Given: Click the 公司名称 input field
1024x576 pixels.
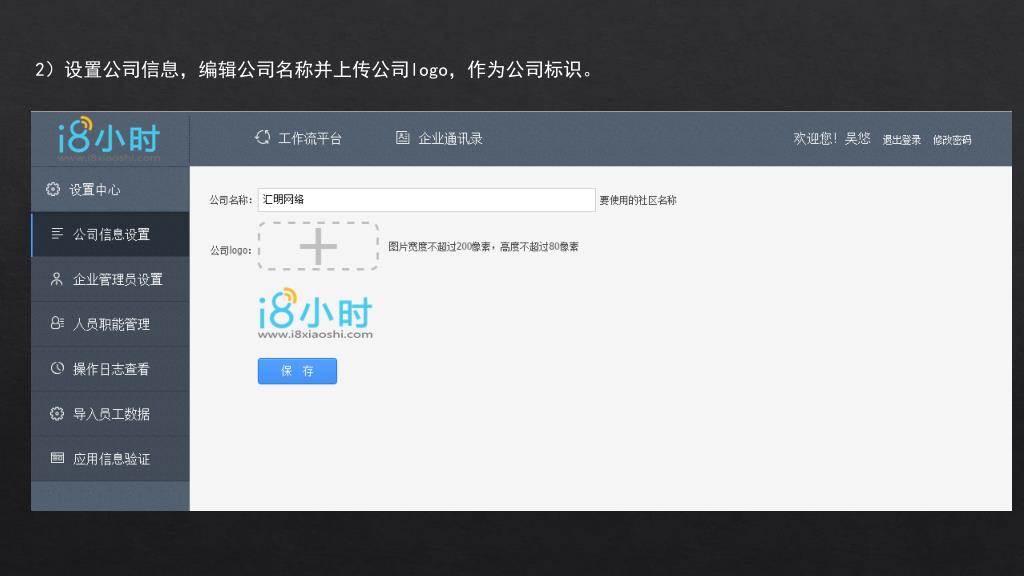Looking at the screenshot, I should coord(426,200).
